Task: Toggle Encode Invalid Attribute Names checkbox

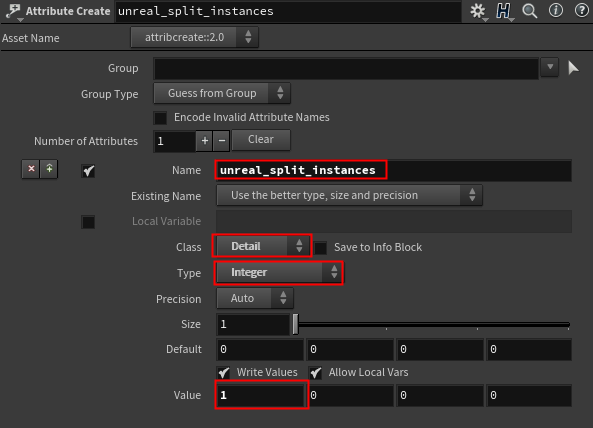Action: tap(160, 118)
